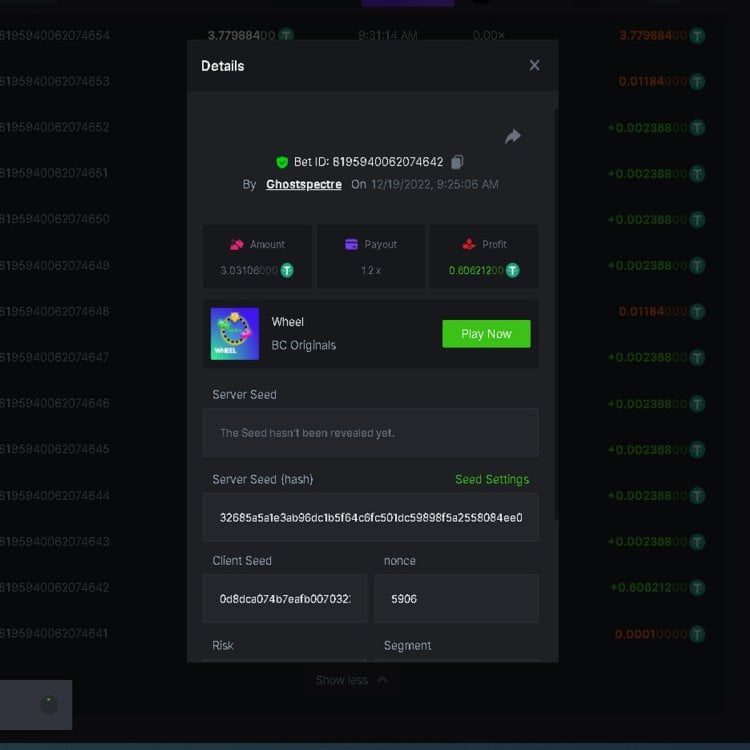This screenshot has width=750, height=750.
Task: Click the Amount coin stack icon
Action: coord(237,245)
